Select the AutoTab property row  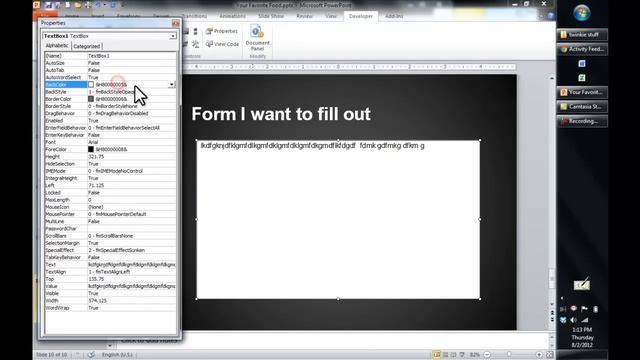110,70
